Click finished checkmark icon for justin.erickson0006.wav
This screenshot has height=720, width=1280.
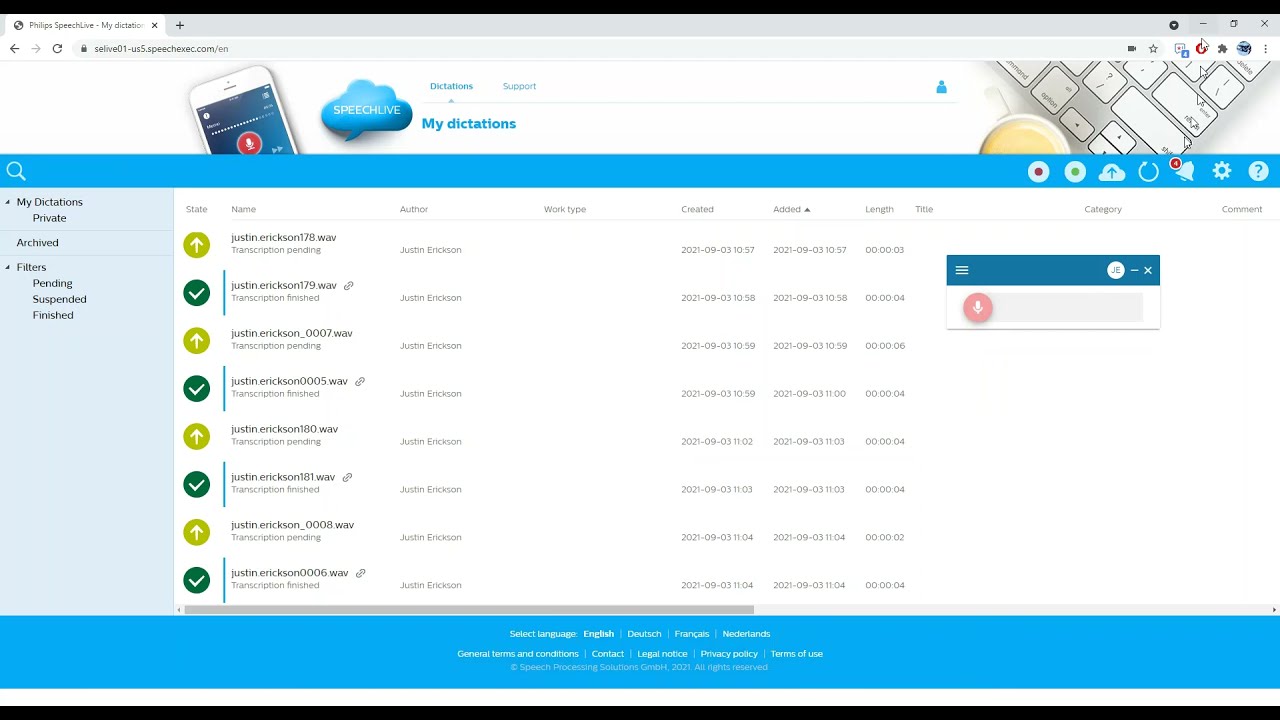[x=197, y=581]
